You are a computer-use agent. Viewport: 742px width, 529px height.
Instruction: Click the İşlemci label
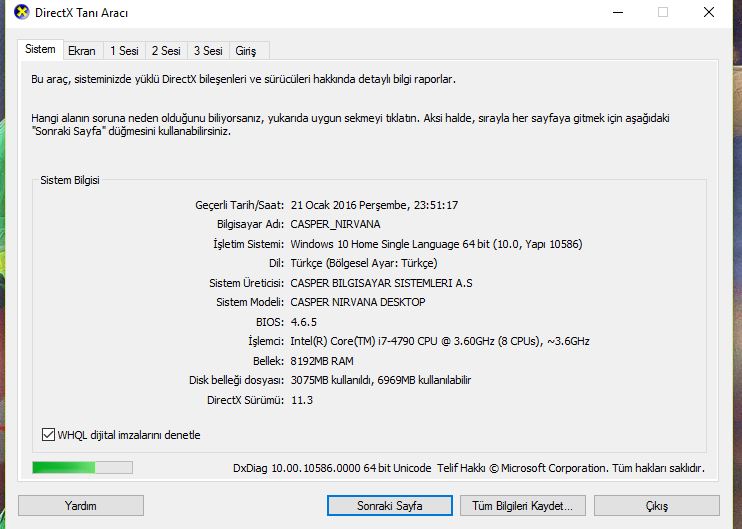click(x=266, y=341)
